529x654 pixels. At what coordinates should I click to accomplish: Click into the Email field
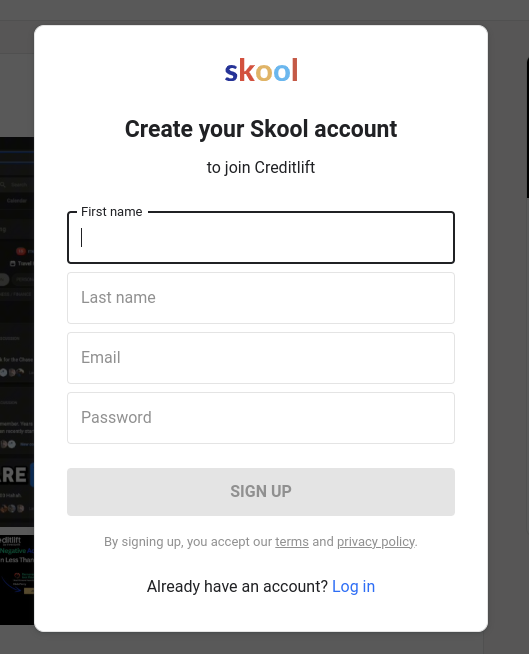pyautogui.click(x=261, y=358)
